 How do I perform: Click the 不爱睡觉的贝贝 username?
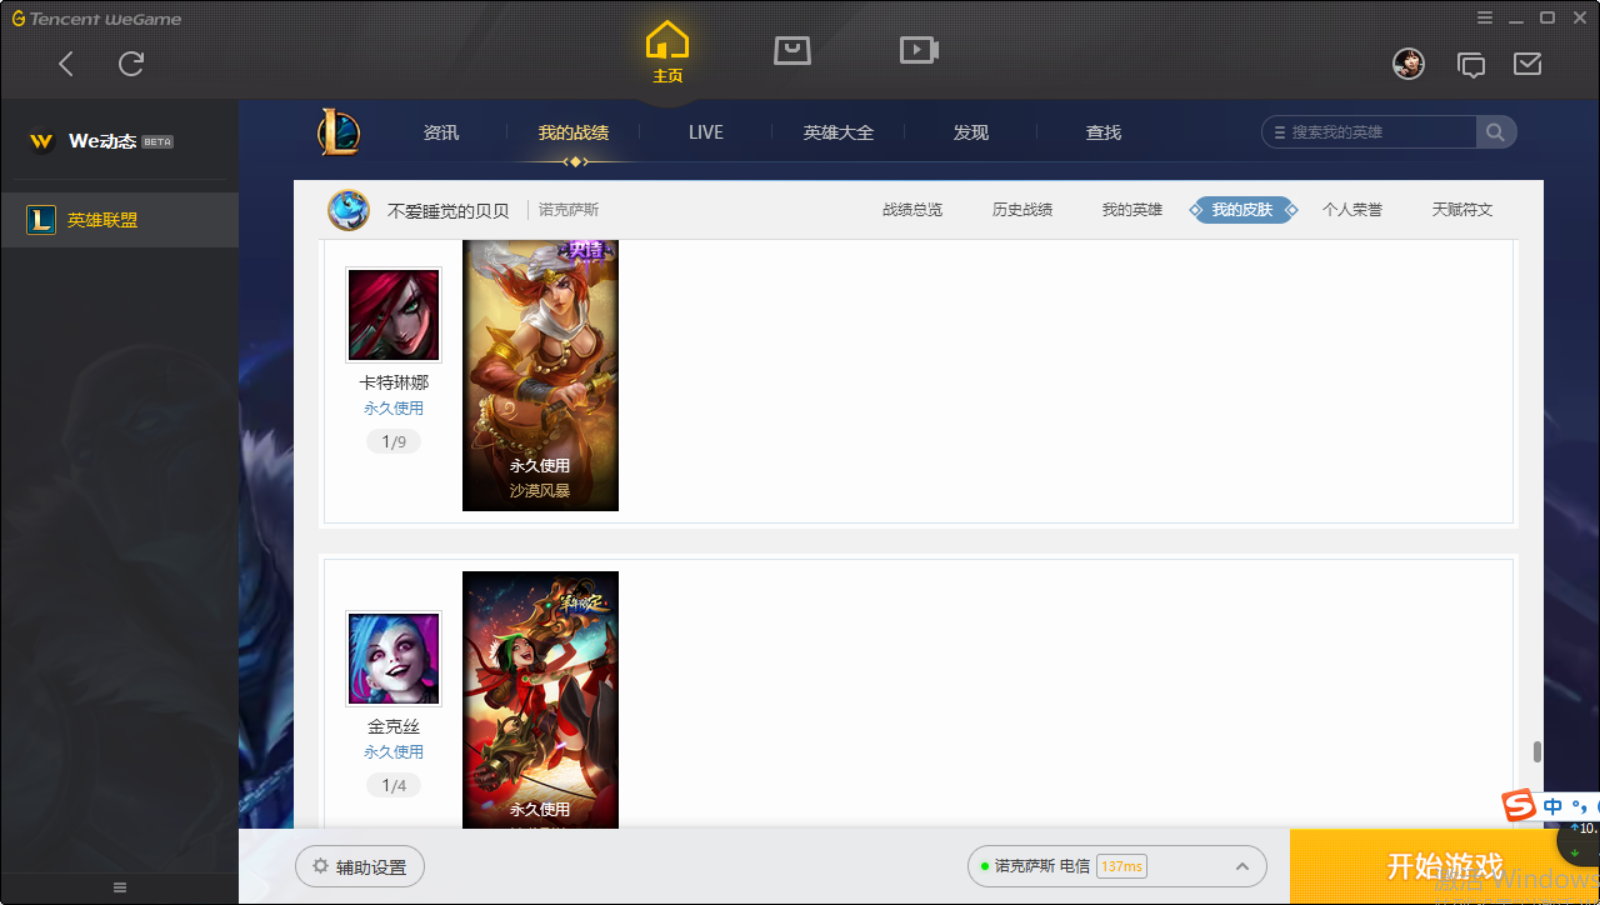click(x=448, y=211)
